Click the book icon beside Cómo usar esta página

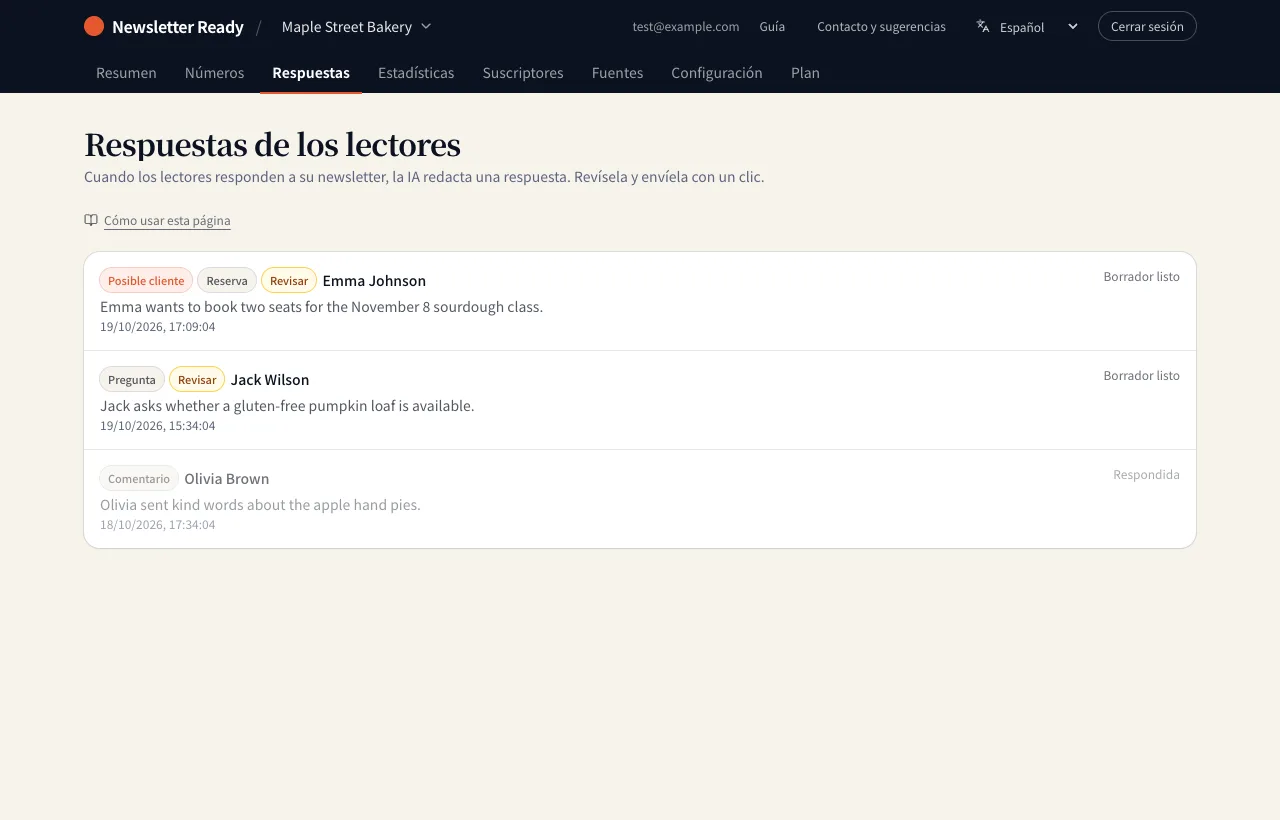(x=91, y=220)
